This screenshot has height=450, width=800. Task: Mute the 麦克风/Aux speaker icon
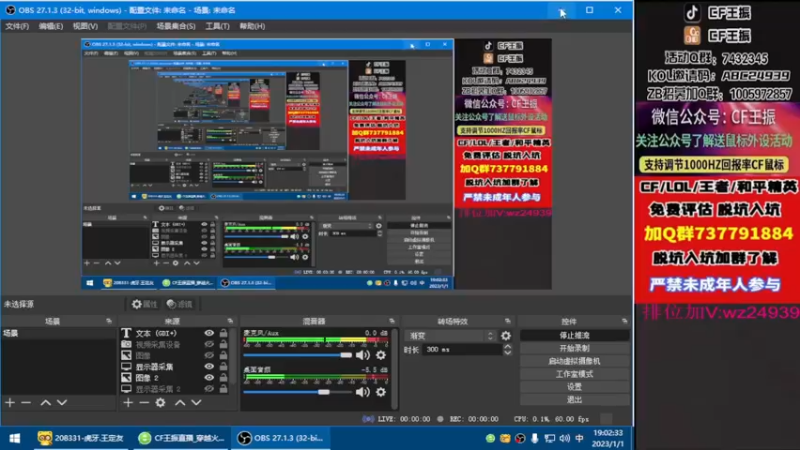coord(363,355)
